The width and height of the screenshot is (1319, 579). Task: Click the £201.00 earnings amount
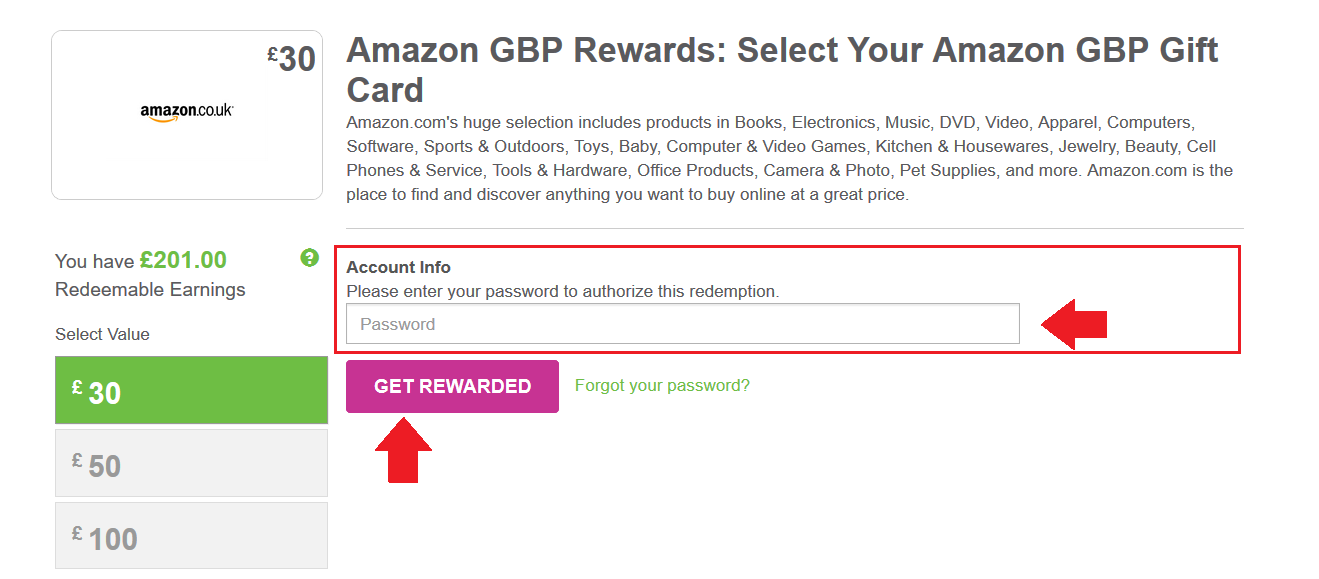tap(183, 260)
